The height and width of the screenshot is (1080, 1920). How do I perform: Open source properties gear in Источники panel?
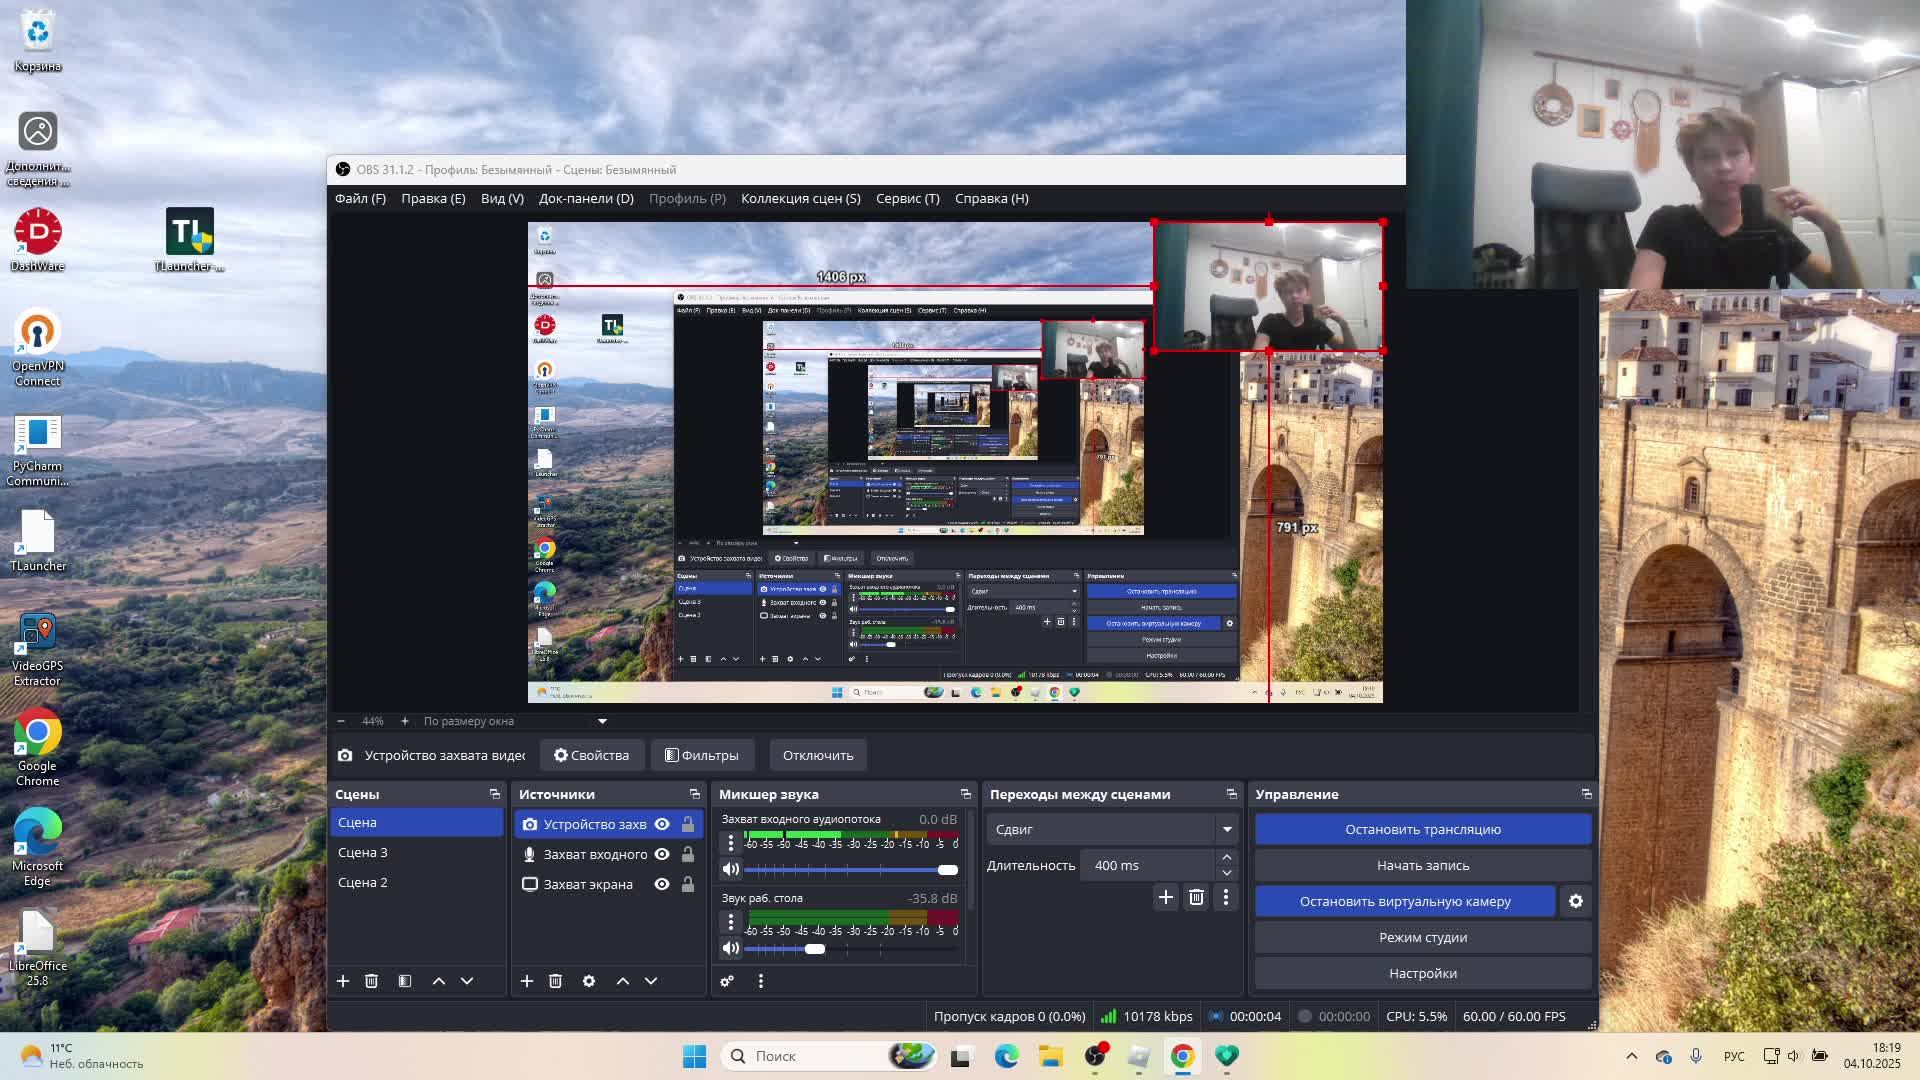pos(589,981)
